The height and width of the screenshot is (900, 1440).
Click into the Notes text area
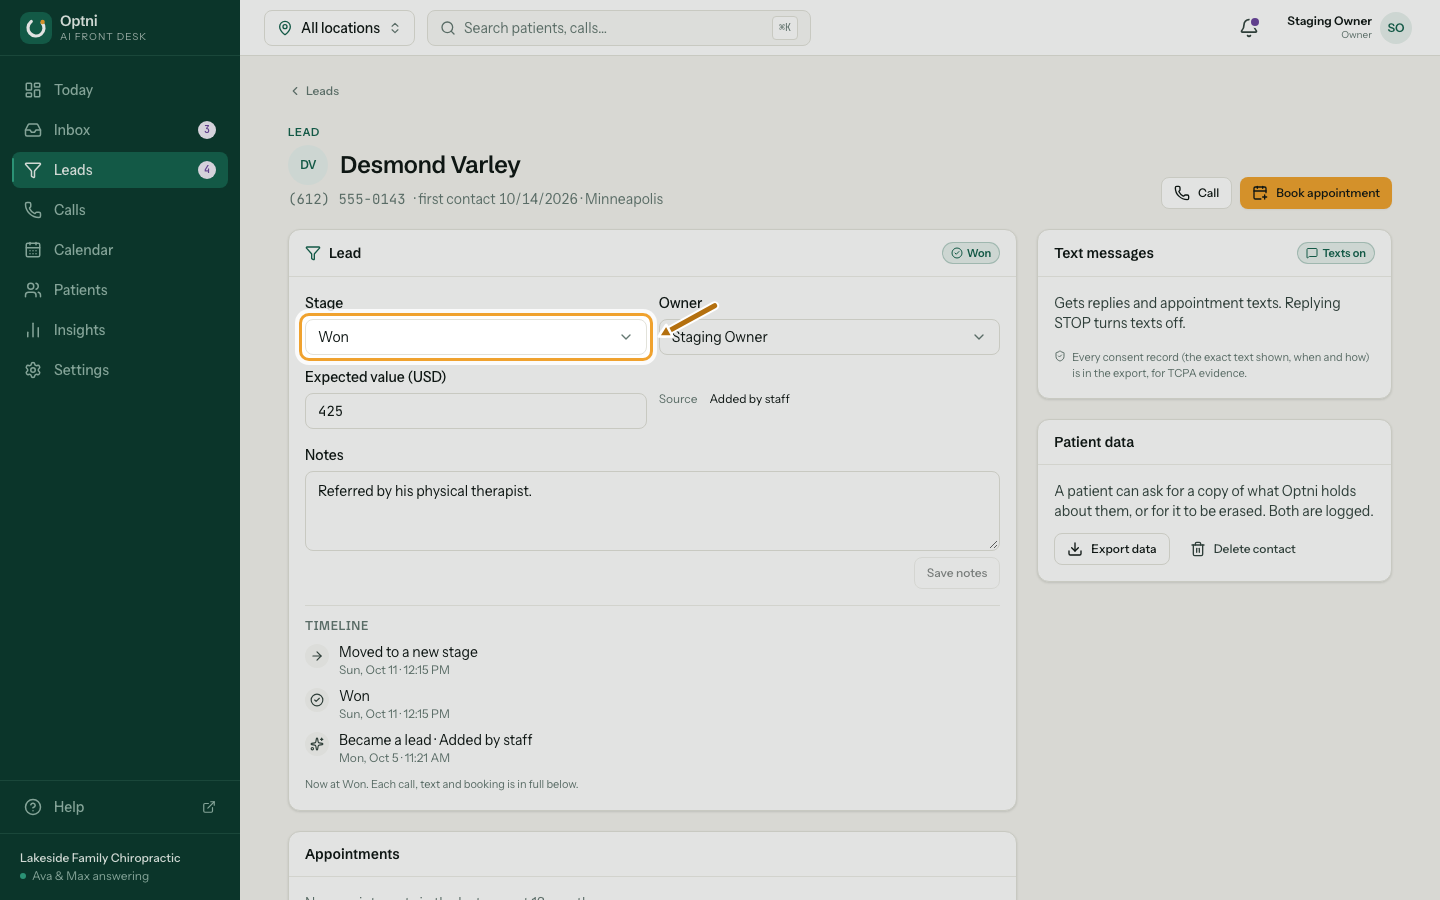point(652,511)
